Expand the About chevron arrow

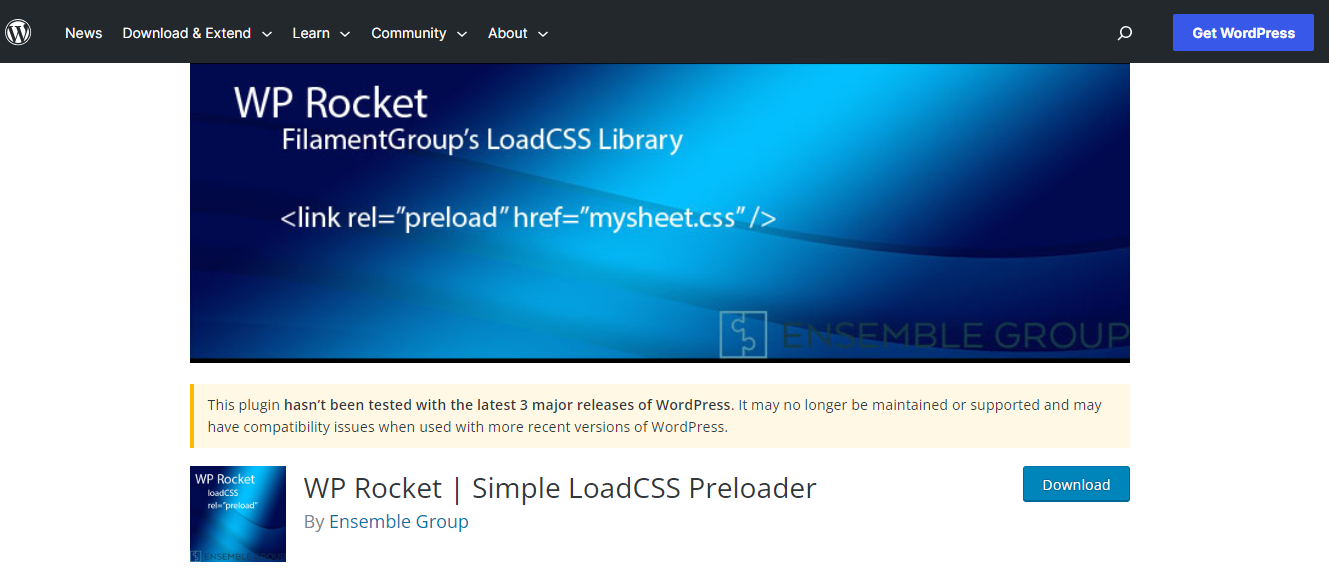[543, 34]
